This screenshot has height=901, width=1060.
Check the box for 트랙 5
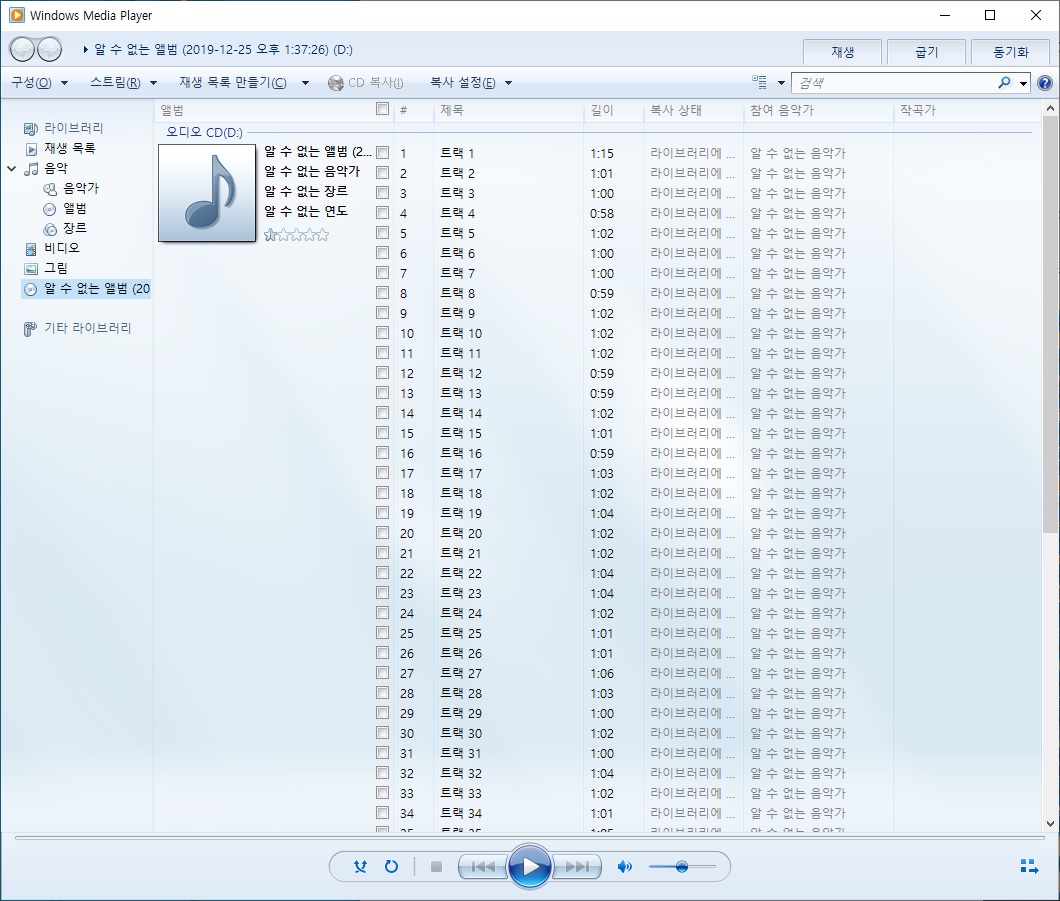[x=383, y=233]
